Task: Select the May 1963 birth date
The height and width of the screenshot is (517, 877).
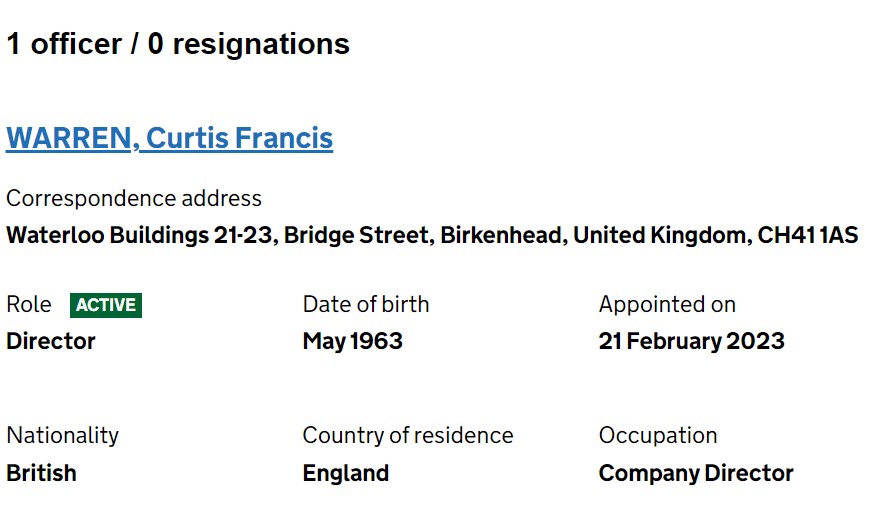Action: [x=352, y=341]
